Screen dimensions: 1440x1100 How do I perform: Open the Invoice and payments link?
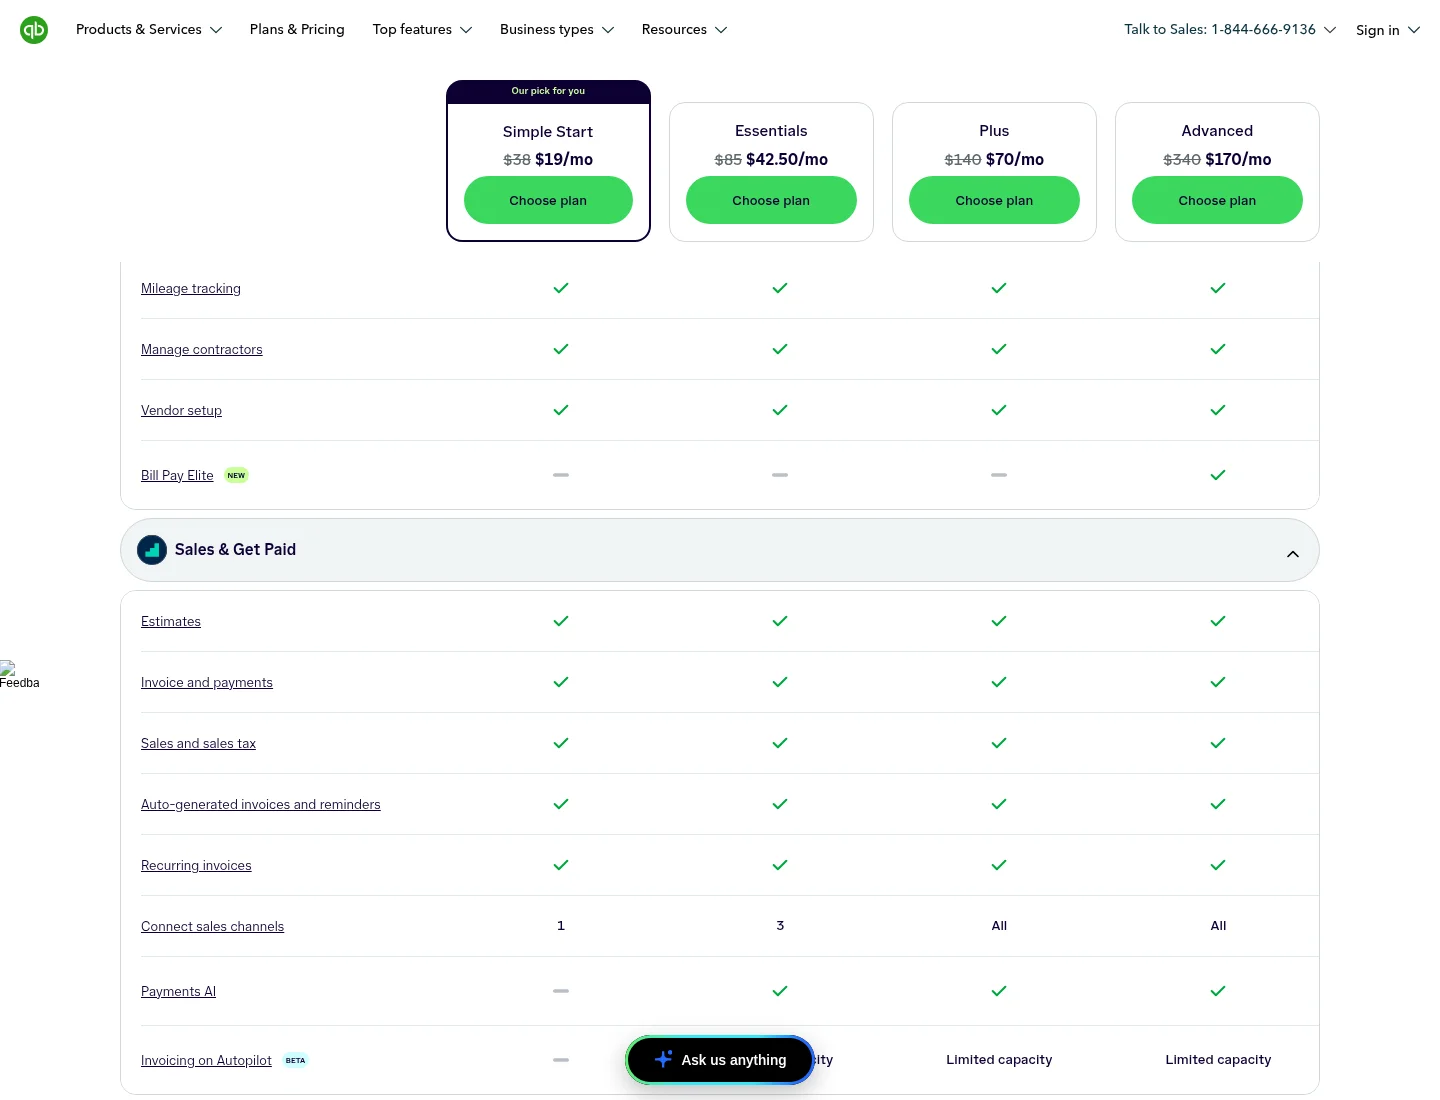coord(207,683)
